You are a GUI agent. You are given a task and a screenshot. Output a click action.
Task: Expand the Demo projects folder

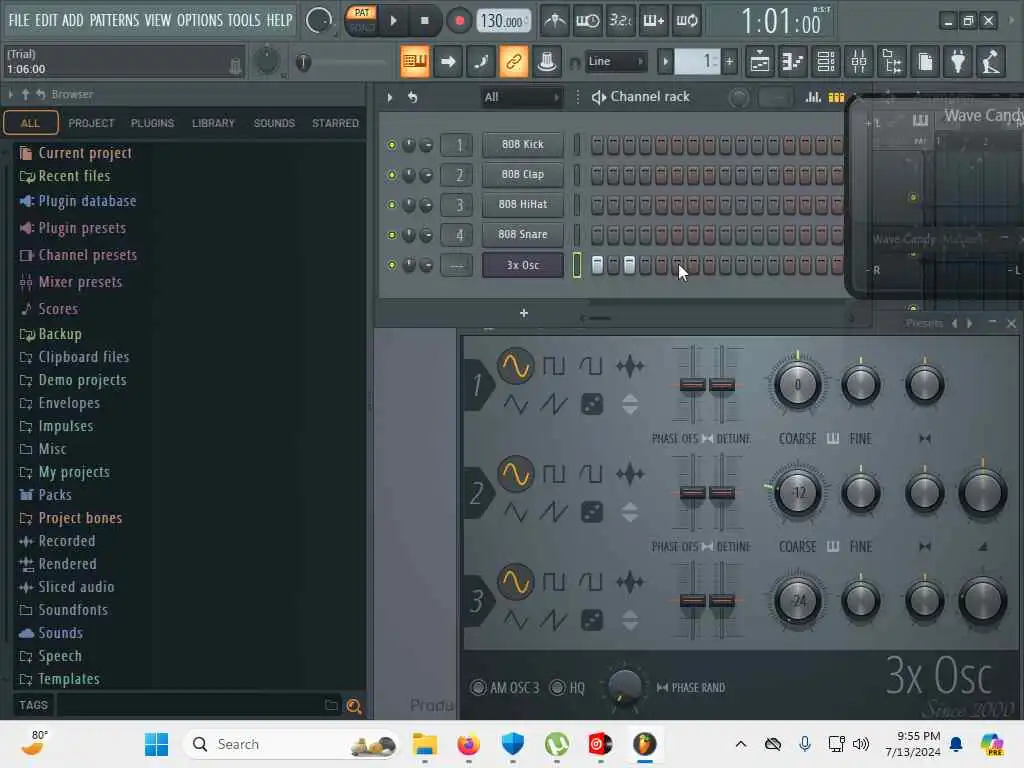pos(73,380)
